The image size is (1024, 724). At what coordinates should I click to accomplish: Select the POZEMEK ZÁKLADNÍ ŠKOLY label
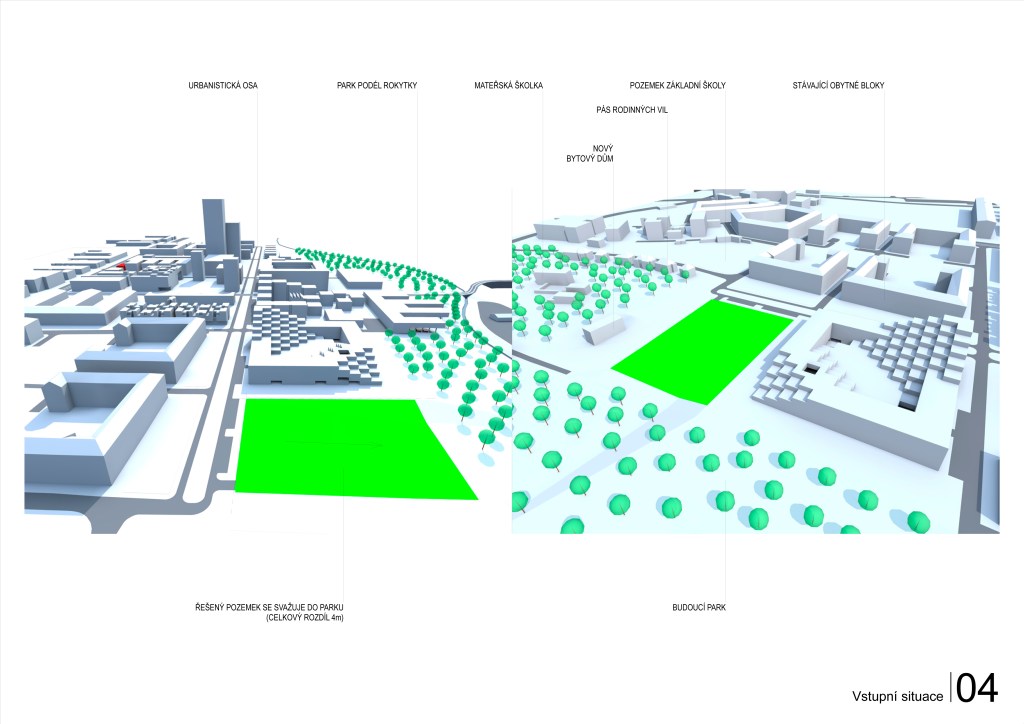click(x=677, y=86)
